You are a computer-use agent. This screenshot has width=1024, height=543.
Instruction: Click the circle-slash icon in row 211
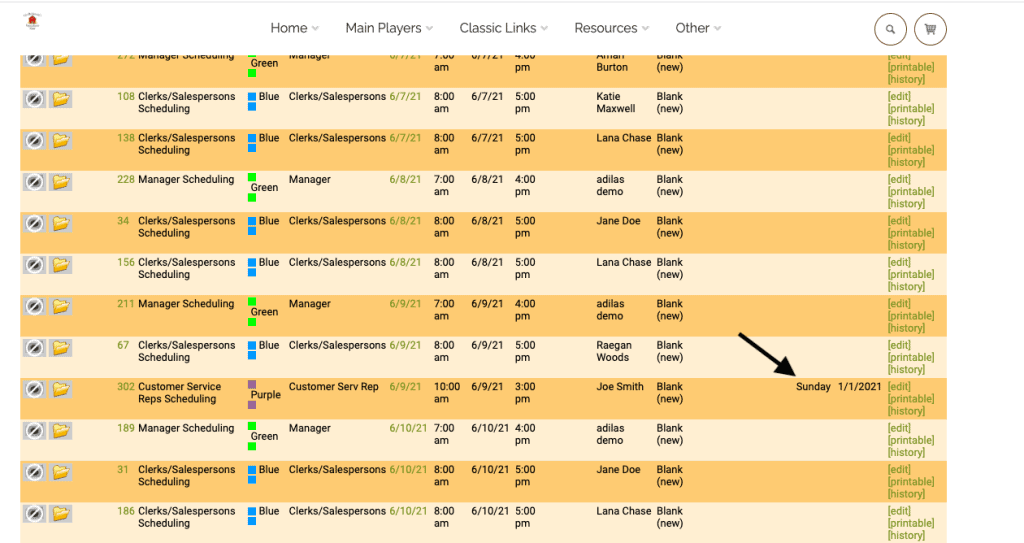tap(35, 306)
